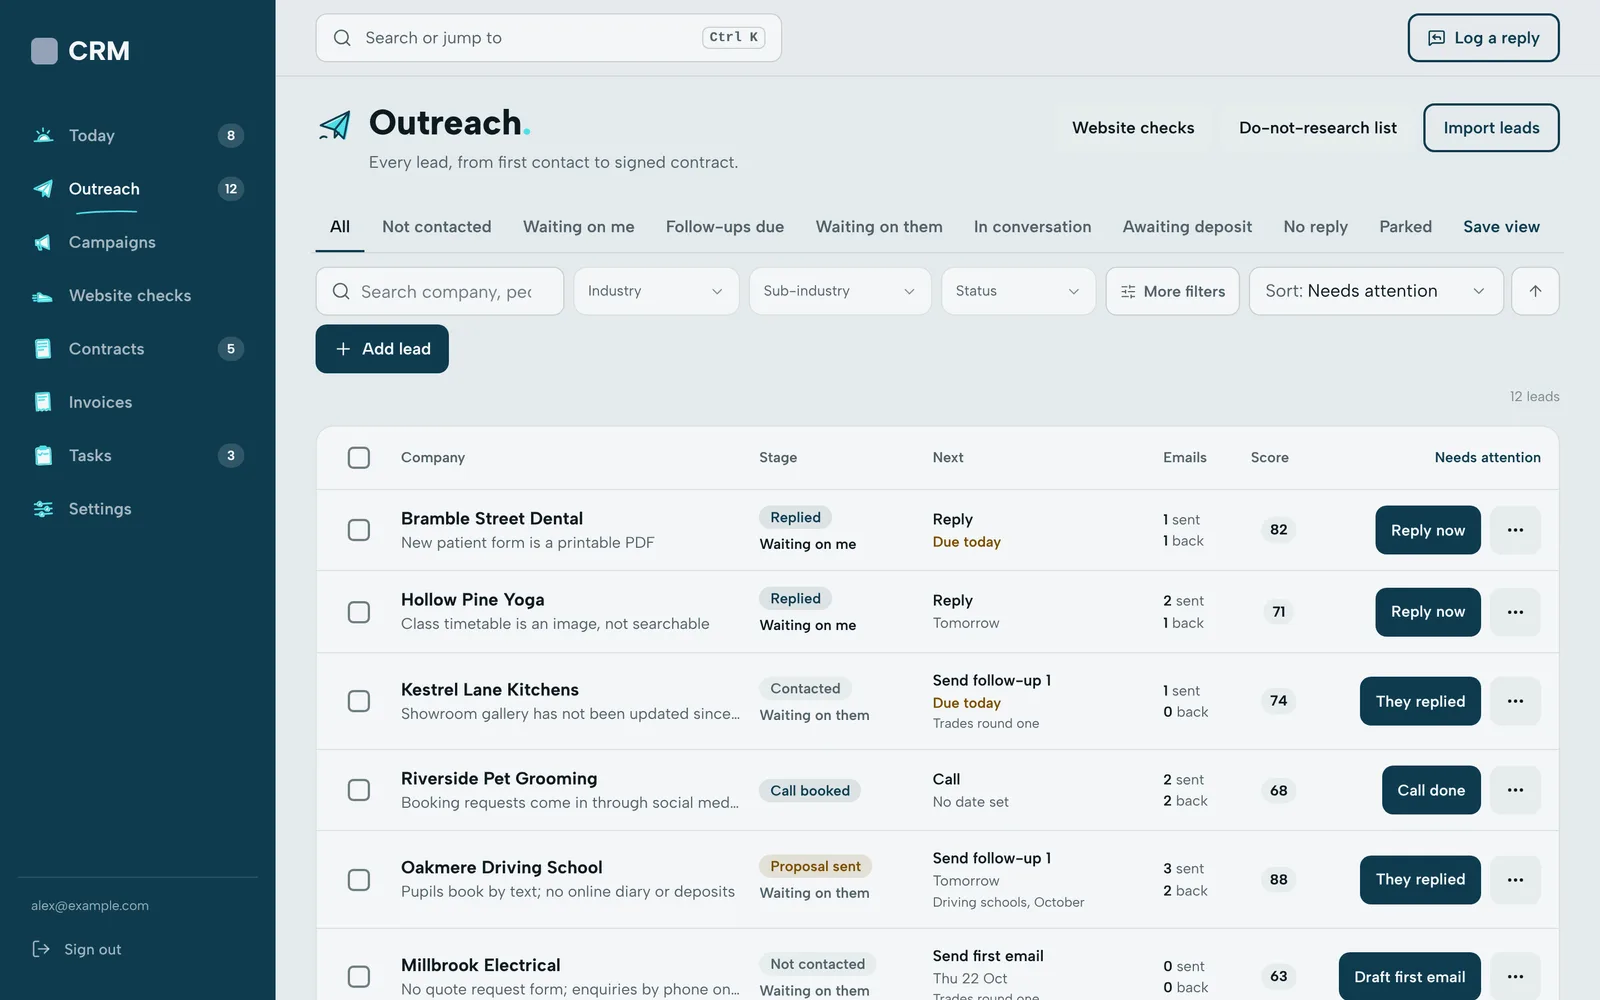The image size is (1600, 1000).
Task: Select the Riverside Pet Grooming row checkbox
Action: click(x=359, y=790)
